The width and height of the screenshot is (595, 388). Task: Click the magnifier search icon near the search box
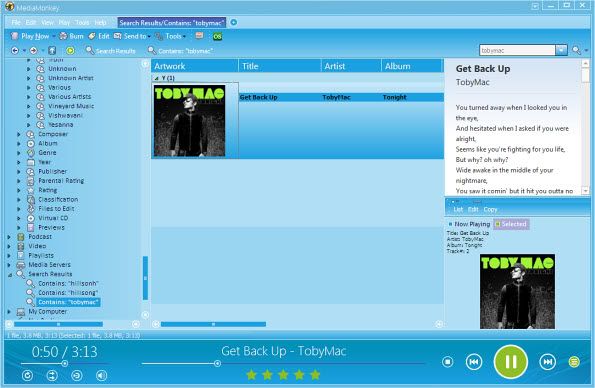pos(576,50)
